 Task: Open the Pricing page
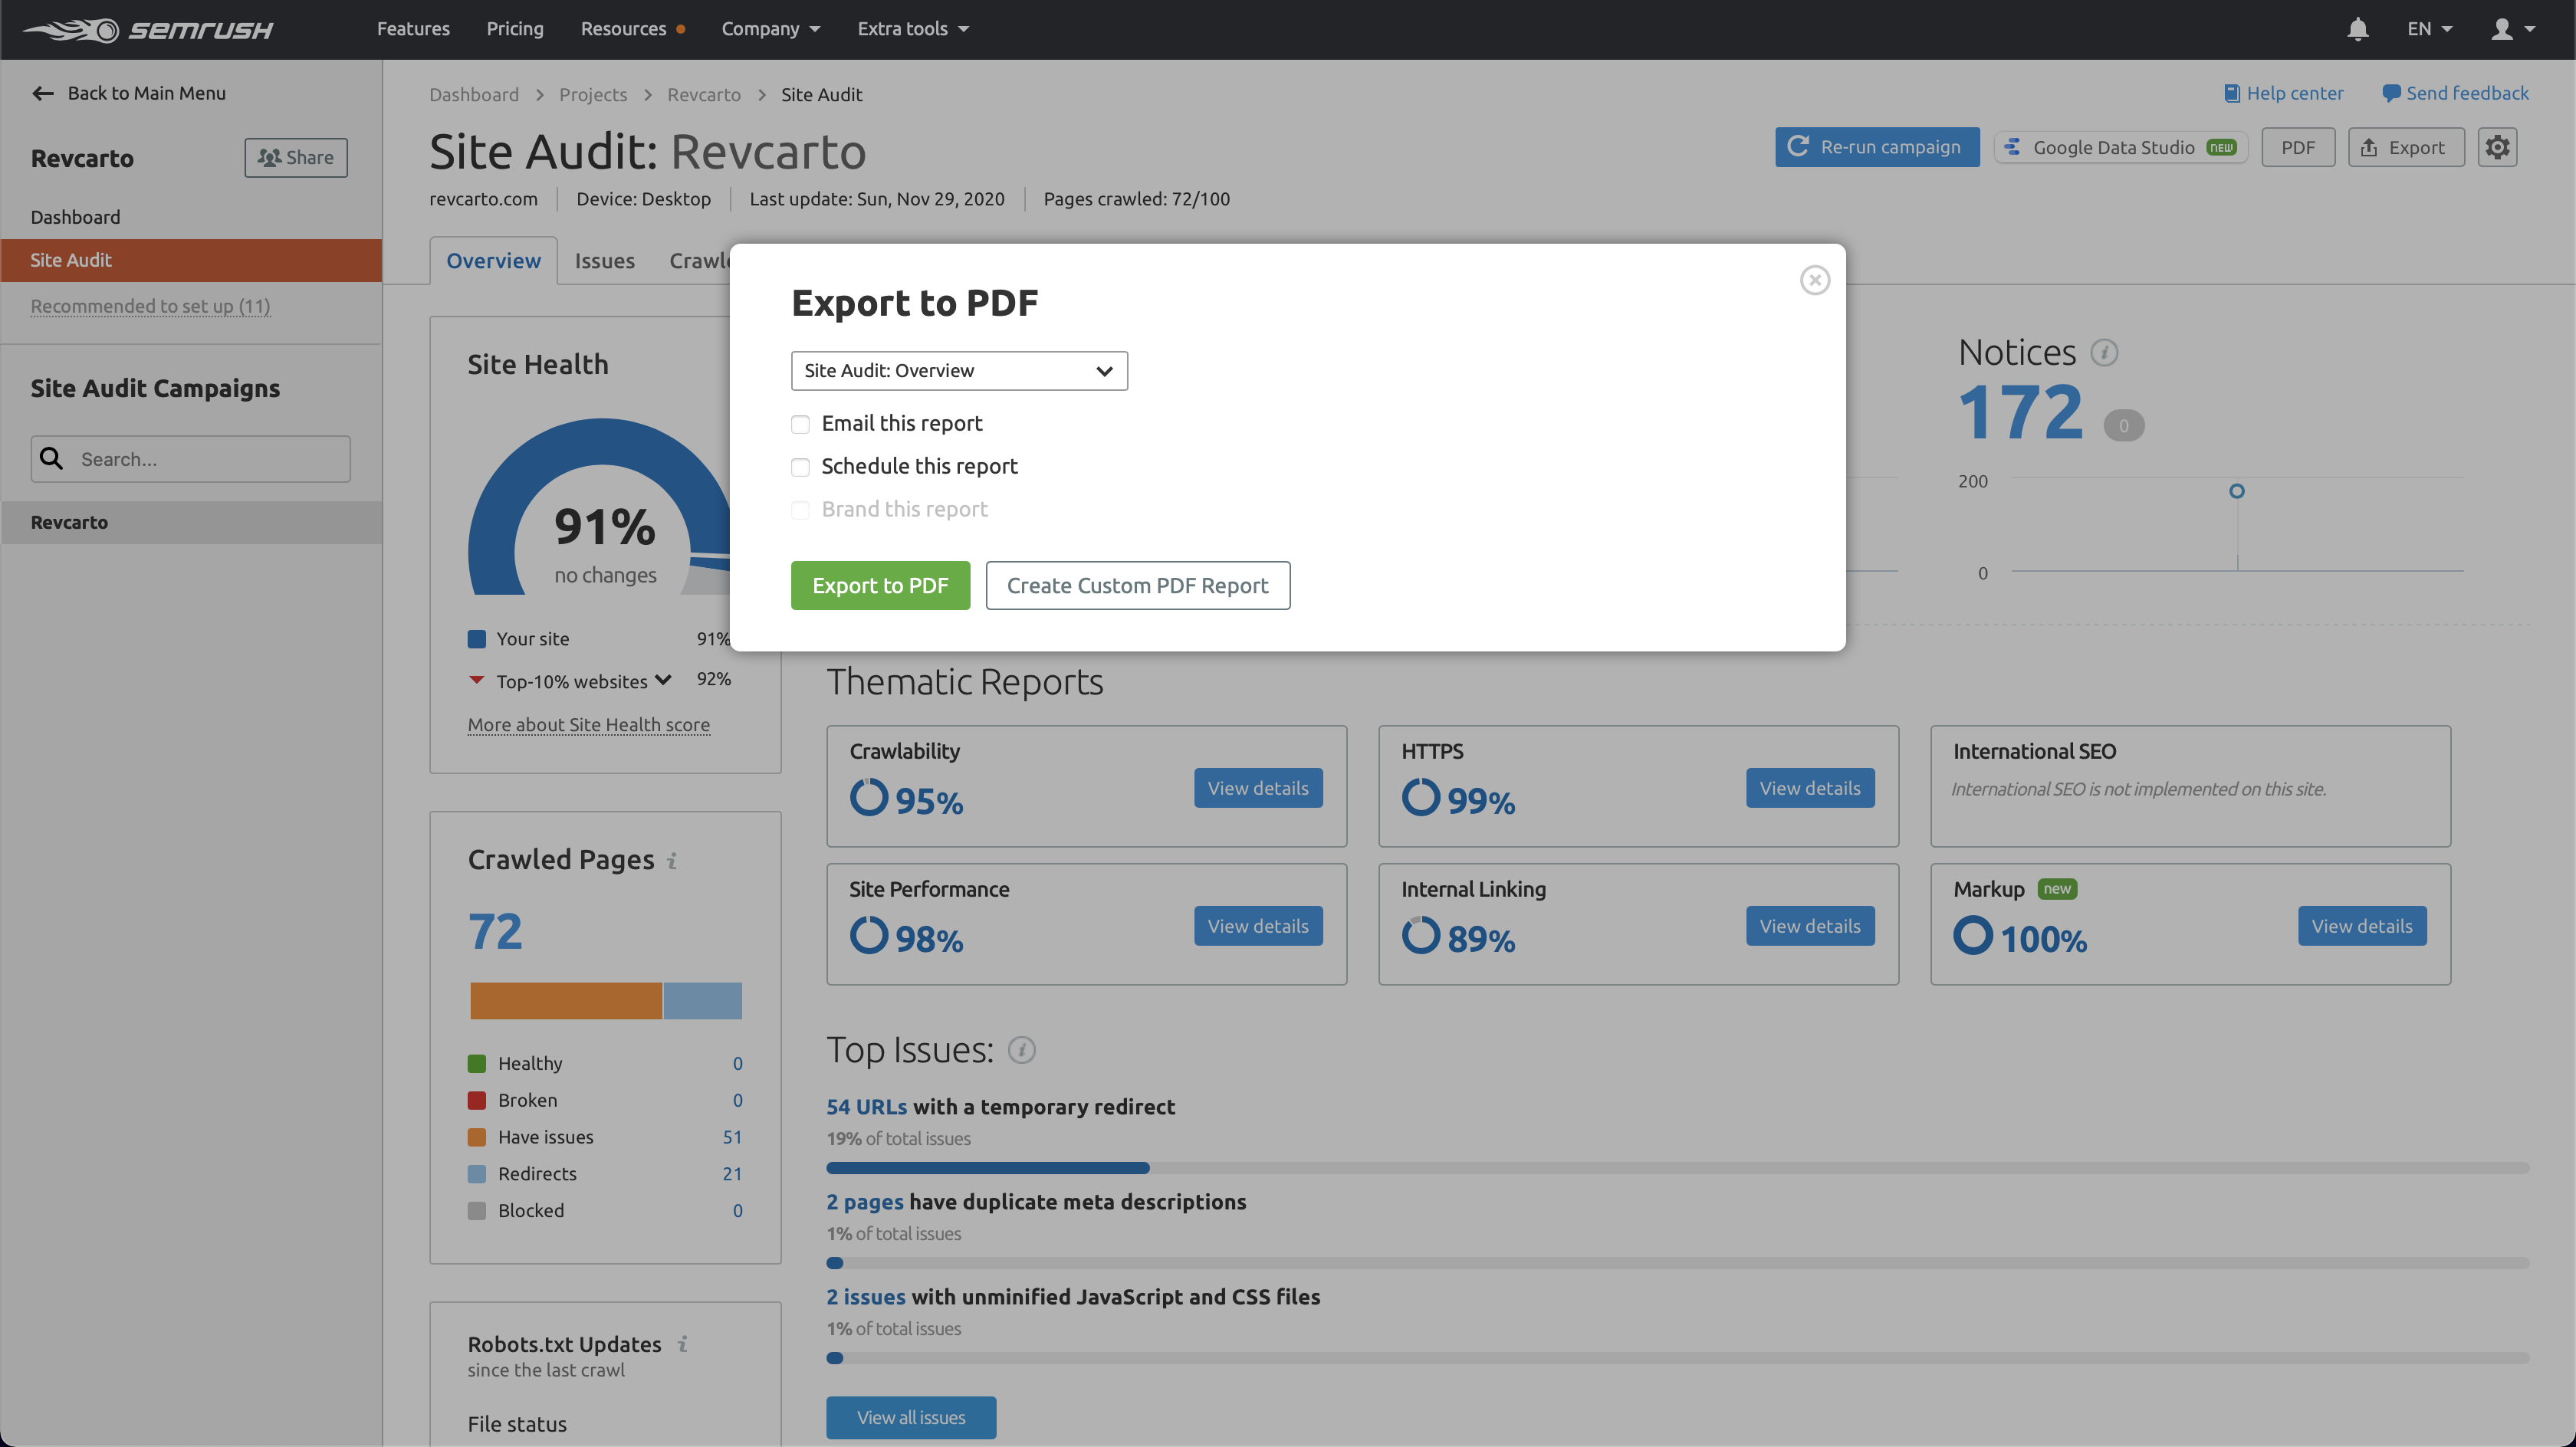pos(515,29)
